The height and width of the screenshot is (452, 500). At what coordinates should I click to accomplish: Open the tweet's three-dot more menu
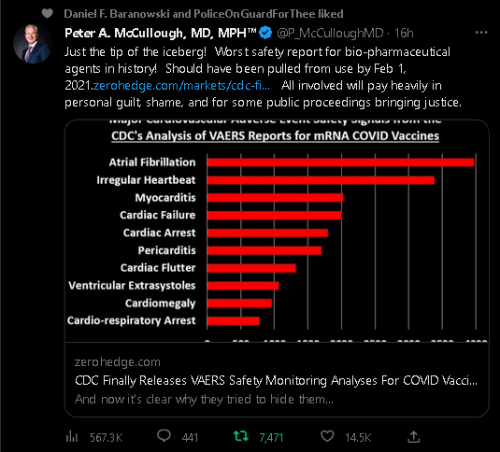coord(481,33)
